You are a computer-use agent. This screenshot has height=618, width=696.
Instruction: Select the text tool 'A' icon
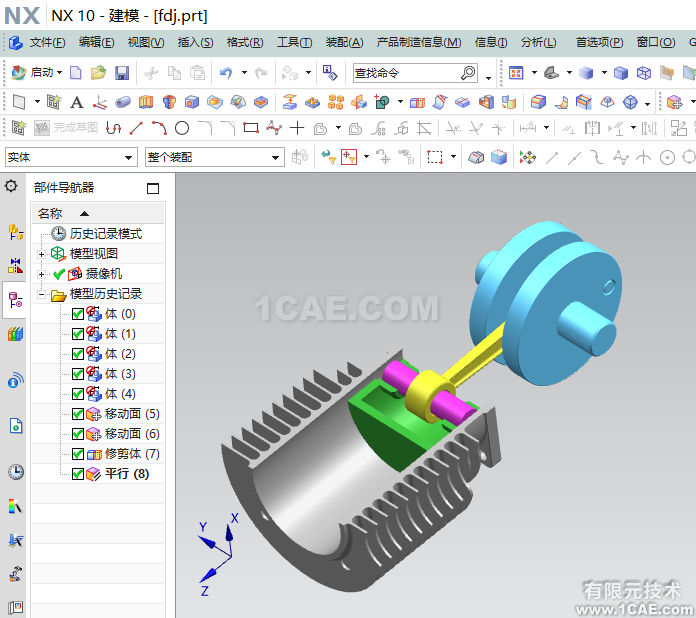tap(77, 103)
